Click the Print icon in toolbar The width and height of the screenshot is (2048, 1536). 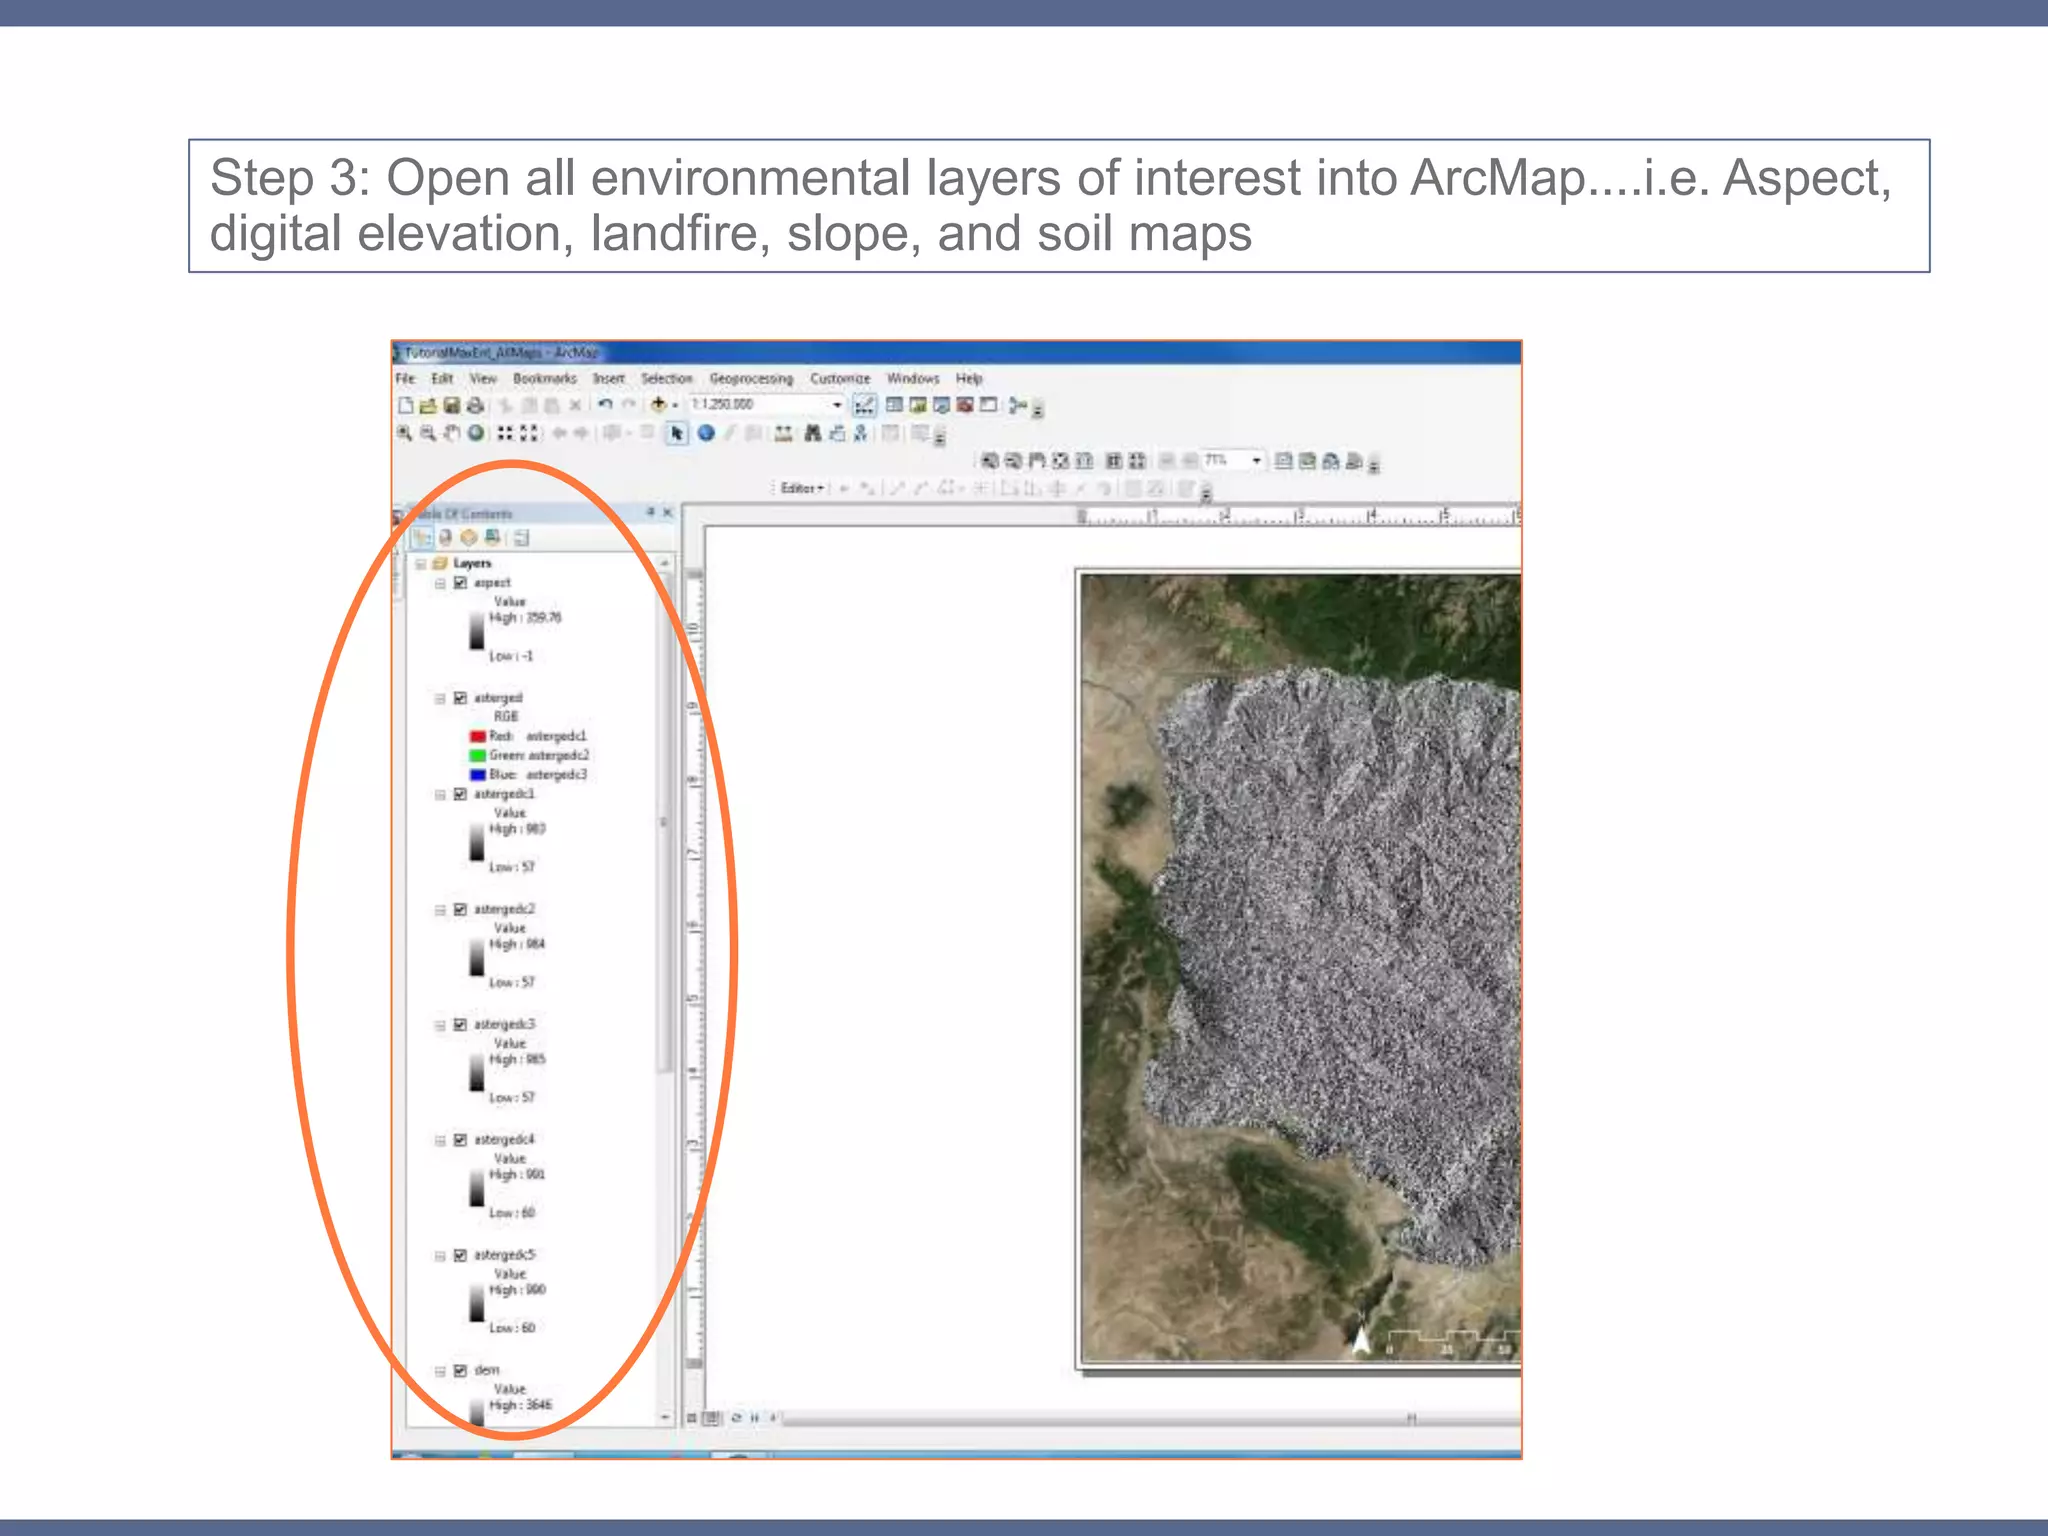coord(476,405)
